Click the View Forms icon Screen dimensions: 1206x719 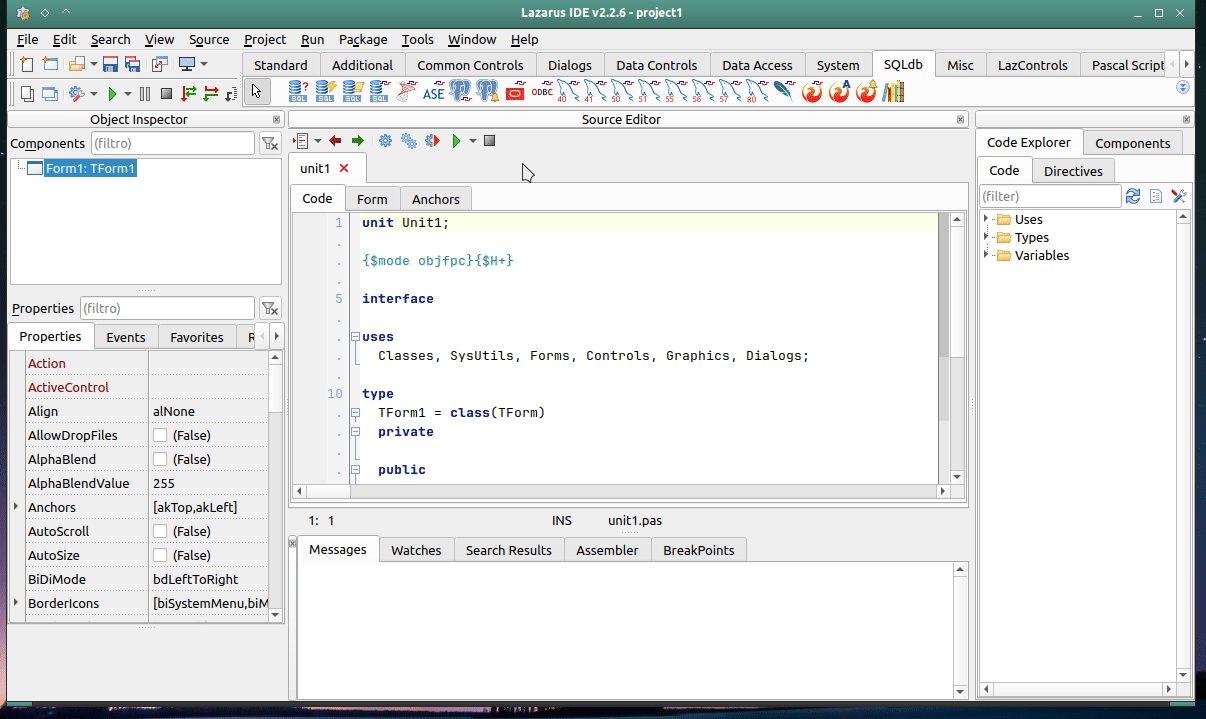click(x=49, y=93)
